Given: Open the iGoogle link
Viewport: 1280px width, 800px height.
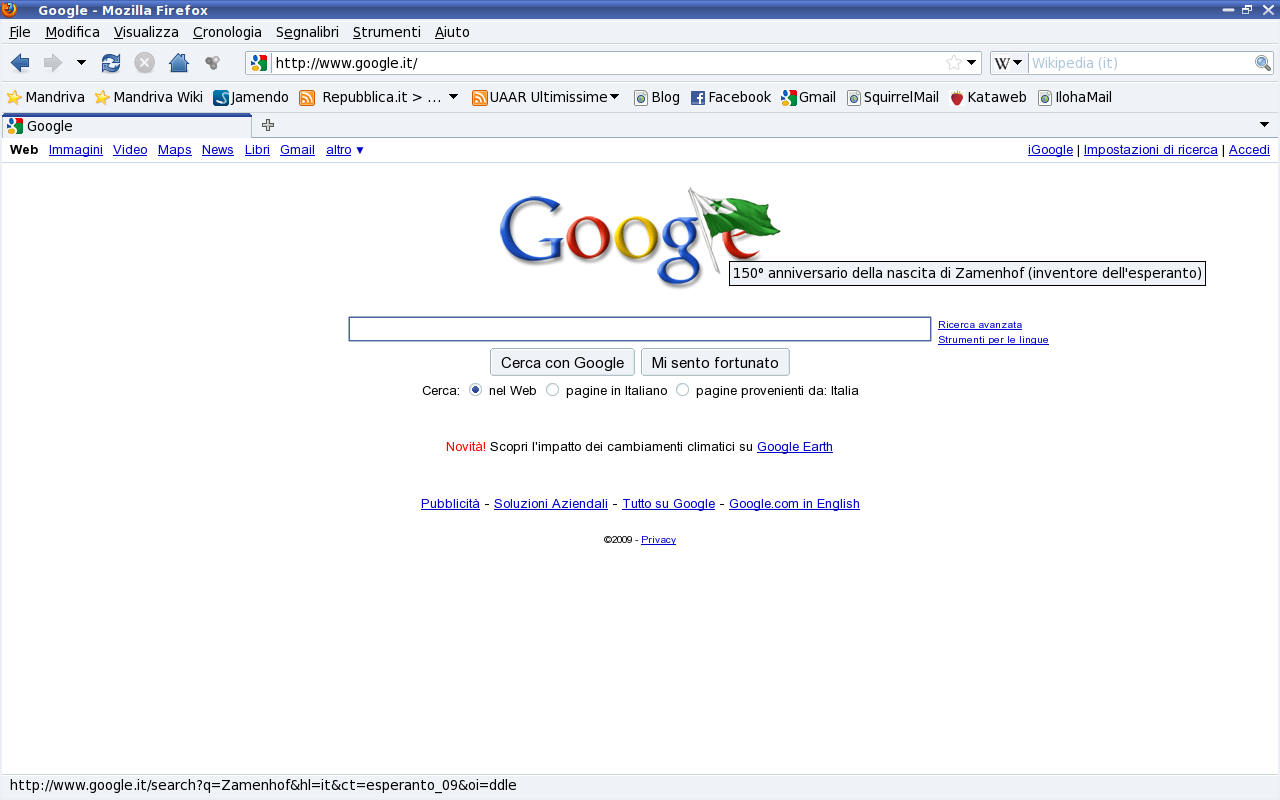Looking at the screenshot, I should click(x=1050, y=150).
